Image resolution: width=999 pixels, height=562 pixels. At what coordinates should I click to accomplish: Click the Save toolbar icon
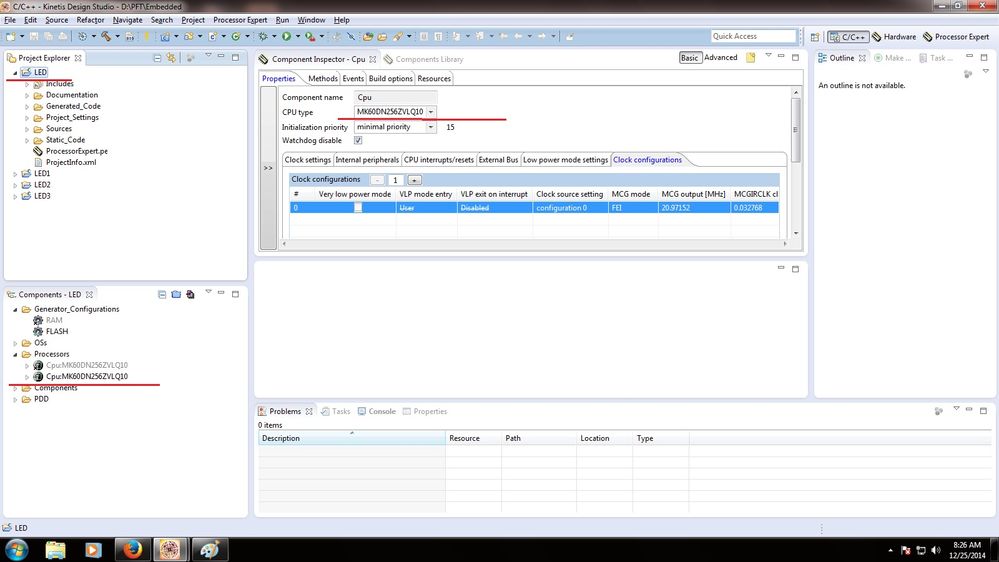point(34,36)
